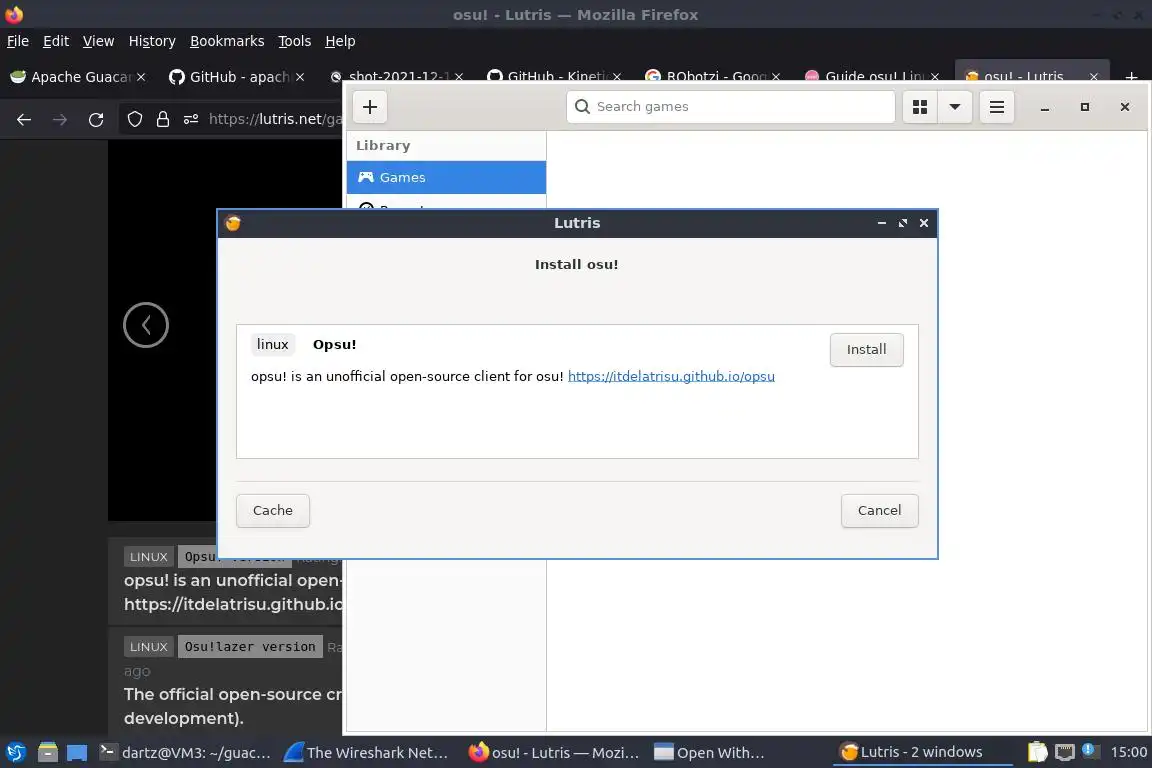Switch to the Open With taskbar entry
1152x768 pixels.
710,753
